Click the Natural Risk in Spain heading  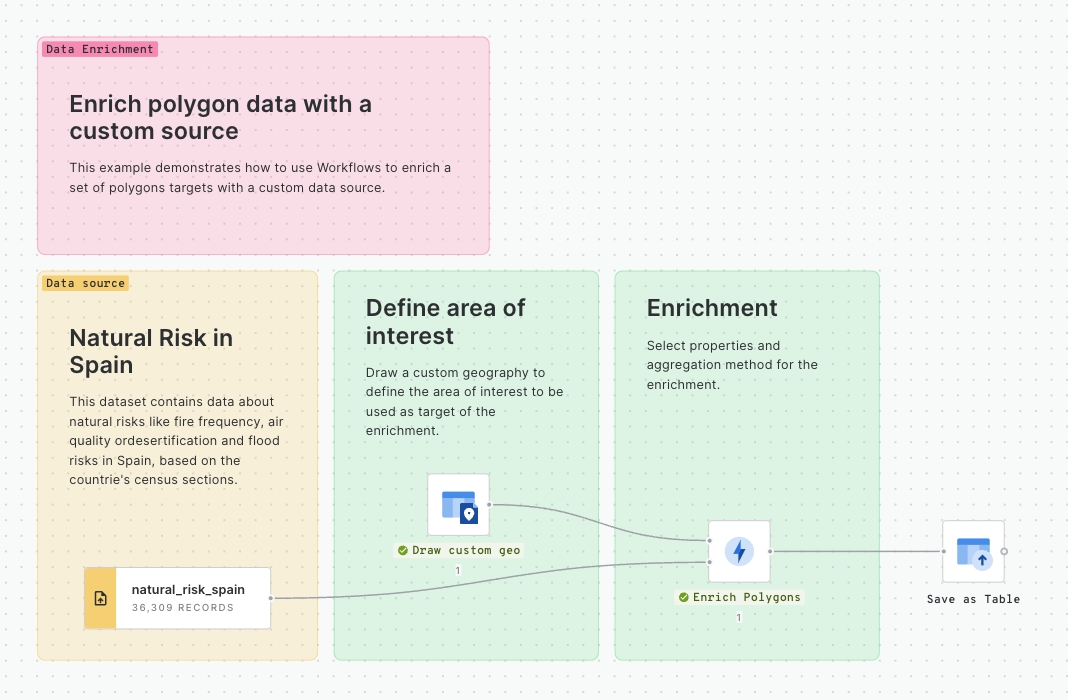pos(150,351)
